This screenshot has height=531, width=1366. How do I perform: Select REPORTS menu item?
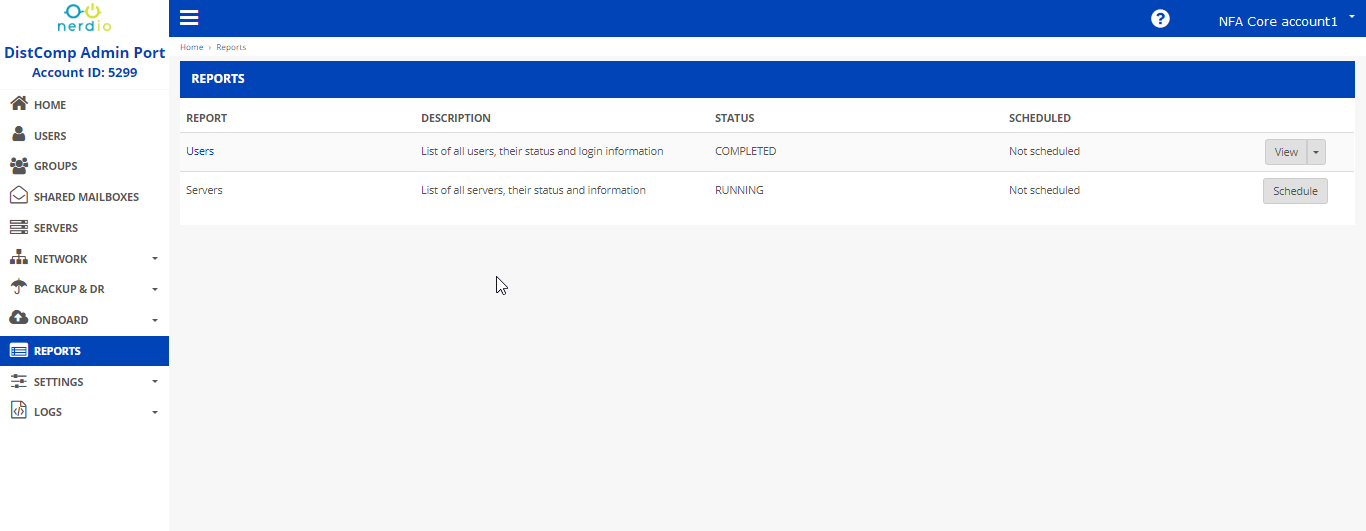[84, 351]
